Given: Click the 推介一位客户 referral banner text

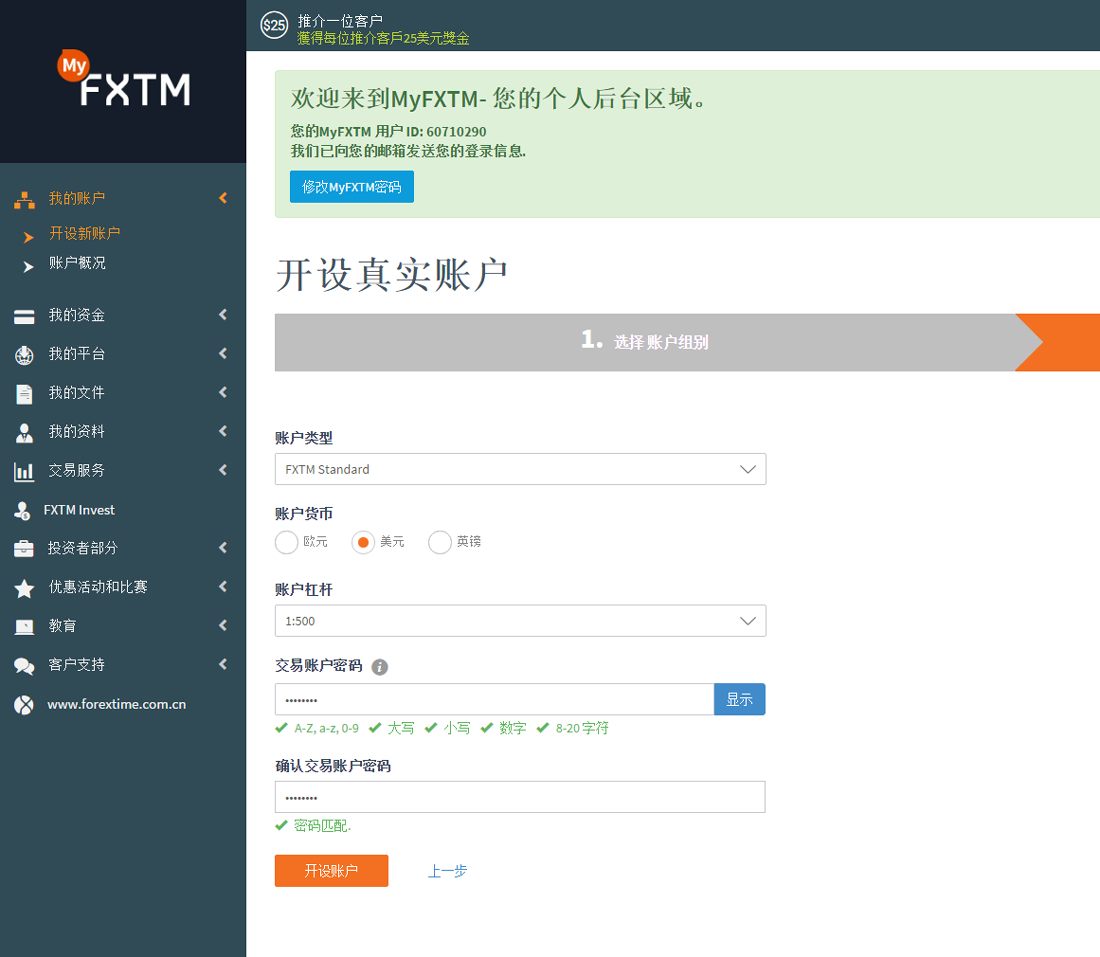Looking at the screenshot, I should pos(340,20).
